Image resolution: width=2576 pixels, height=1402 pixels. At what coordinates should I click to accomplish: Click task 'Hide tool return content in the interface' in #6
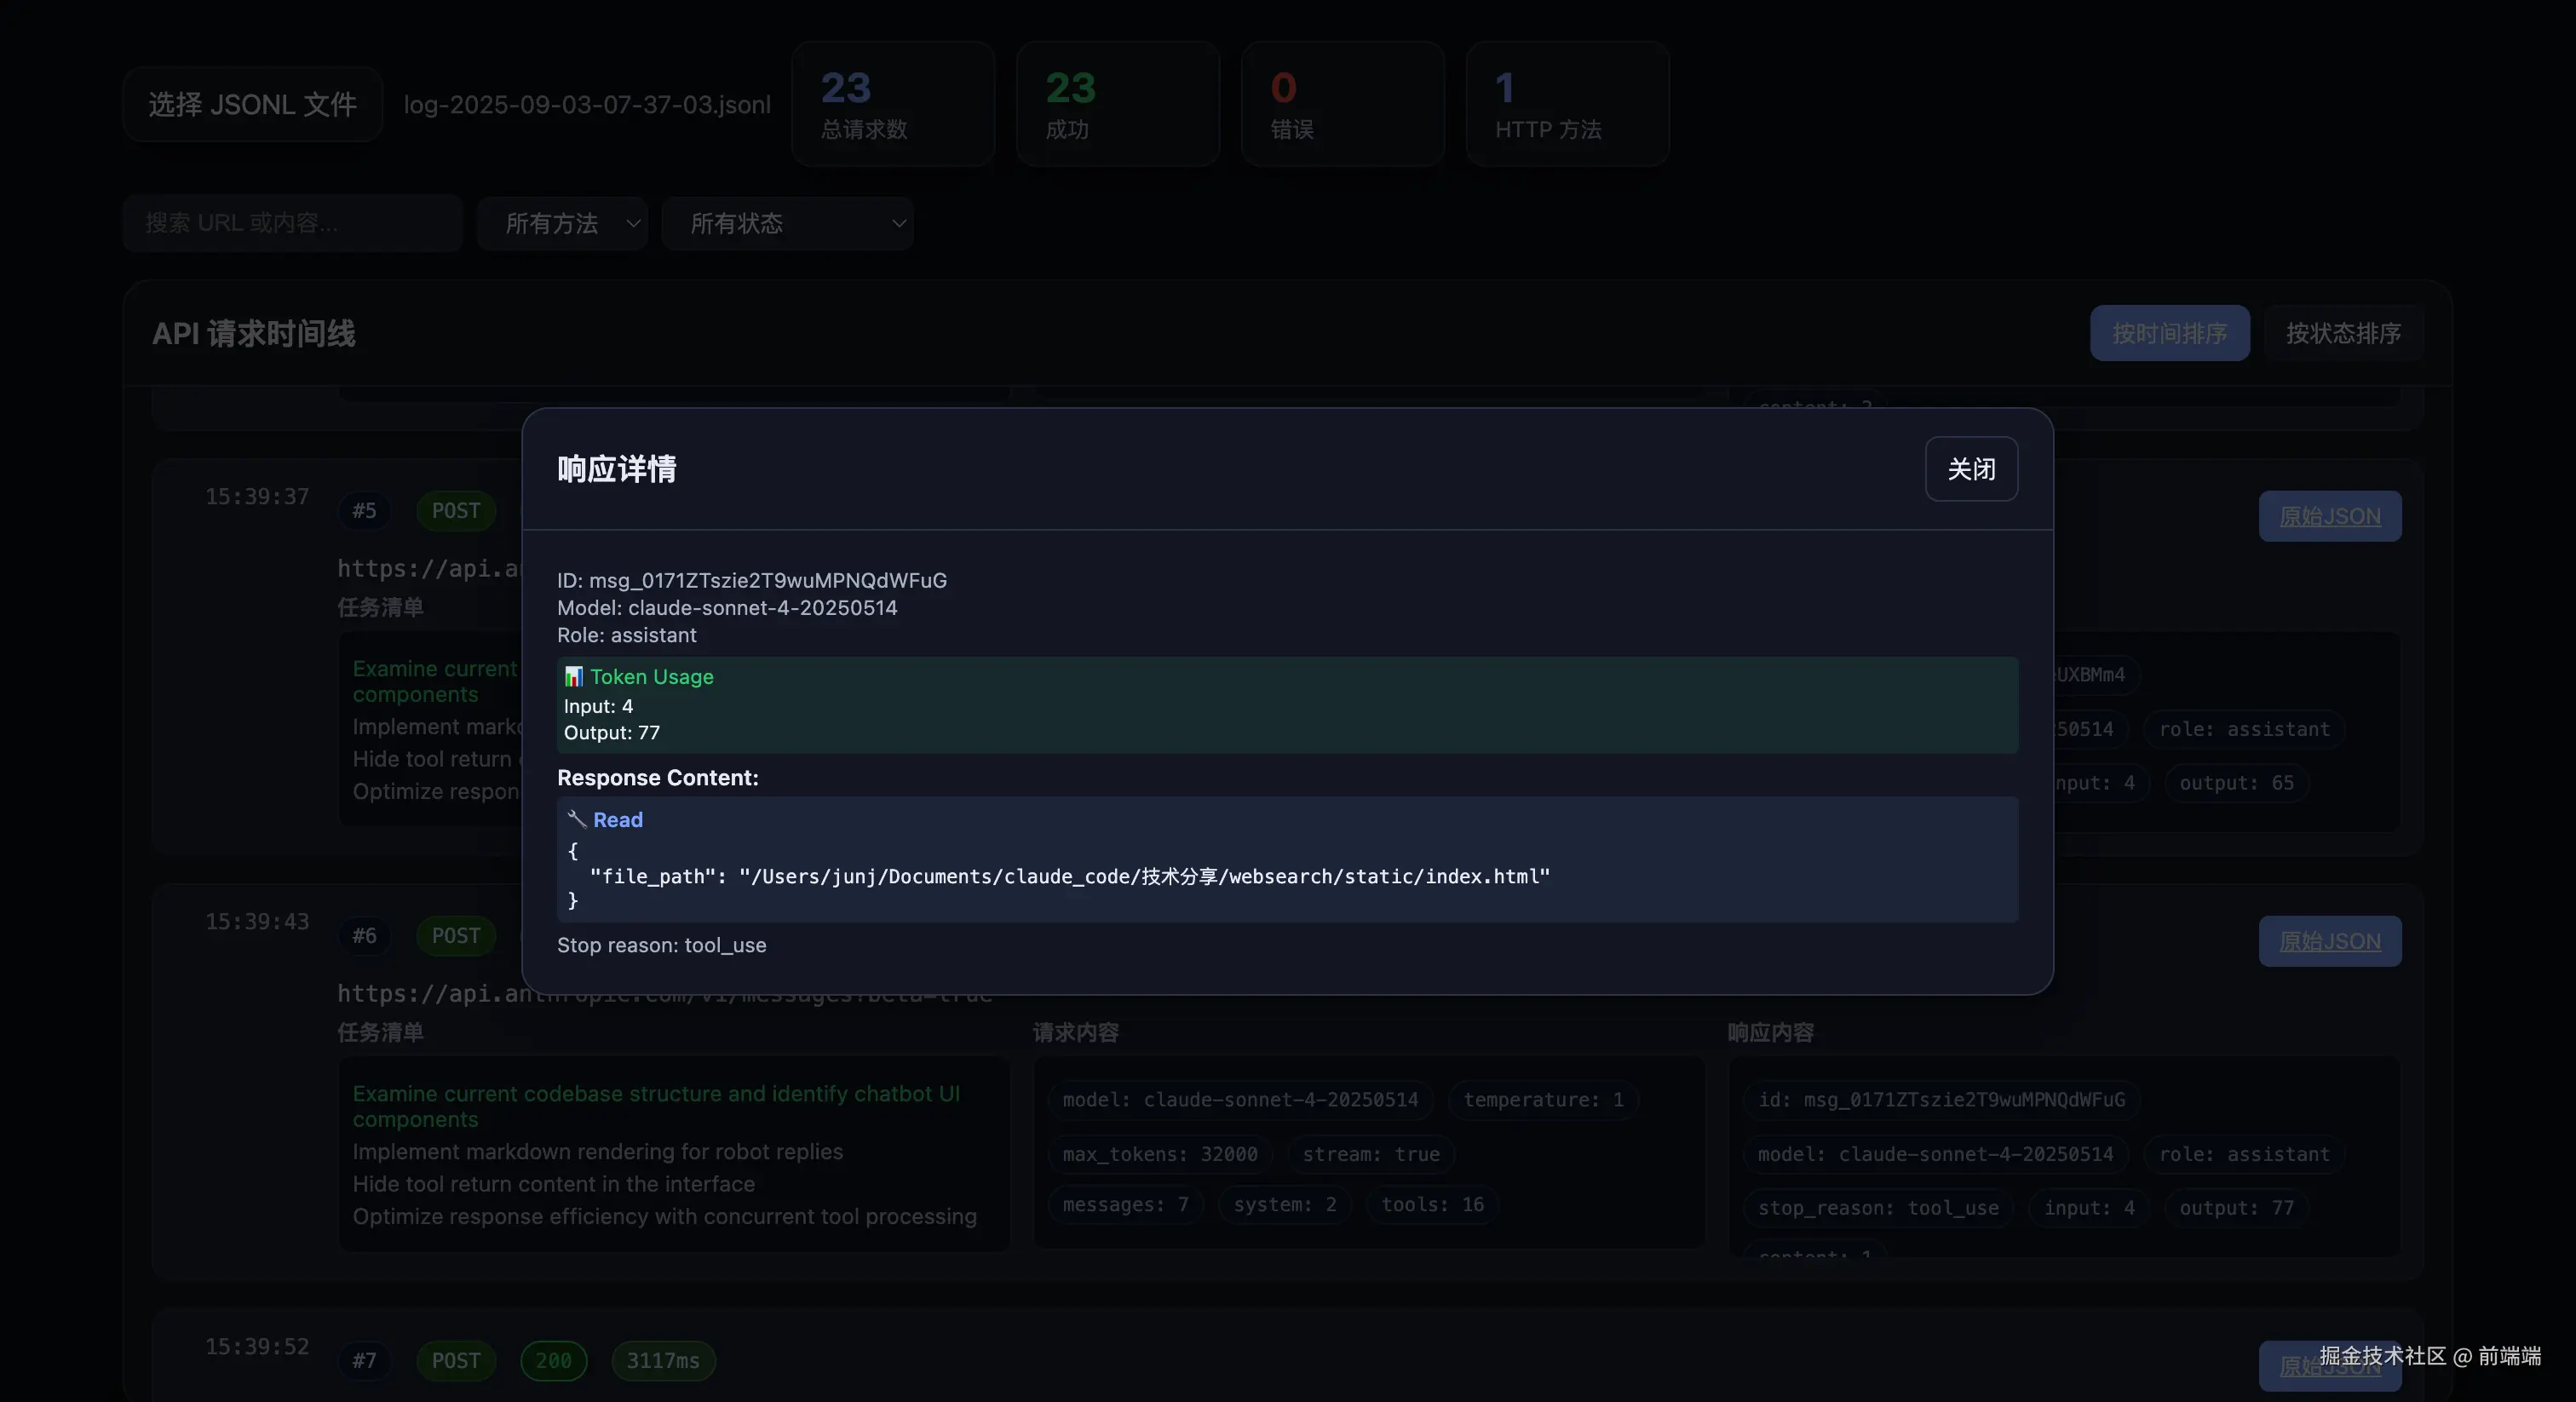(553, 1184)
